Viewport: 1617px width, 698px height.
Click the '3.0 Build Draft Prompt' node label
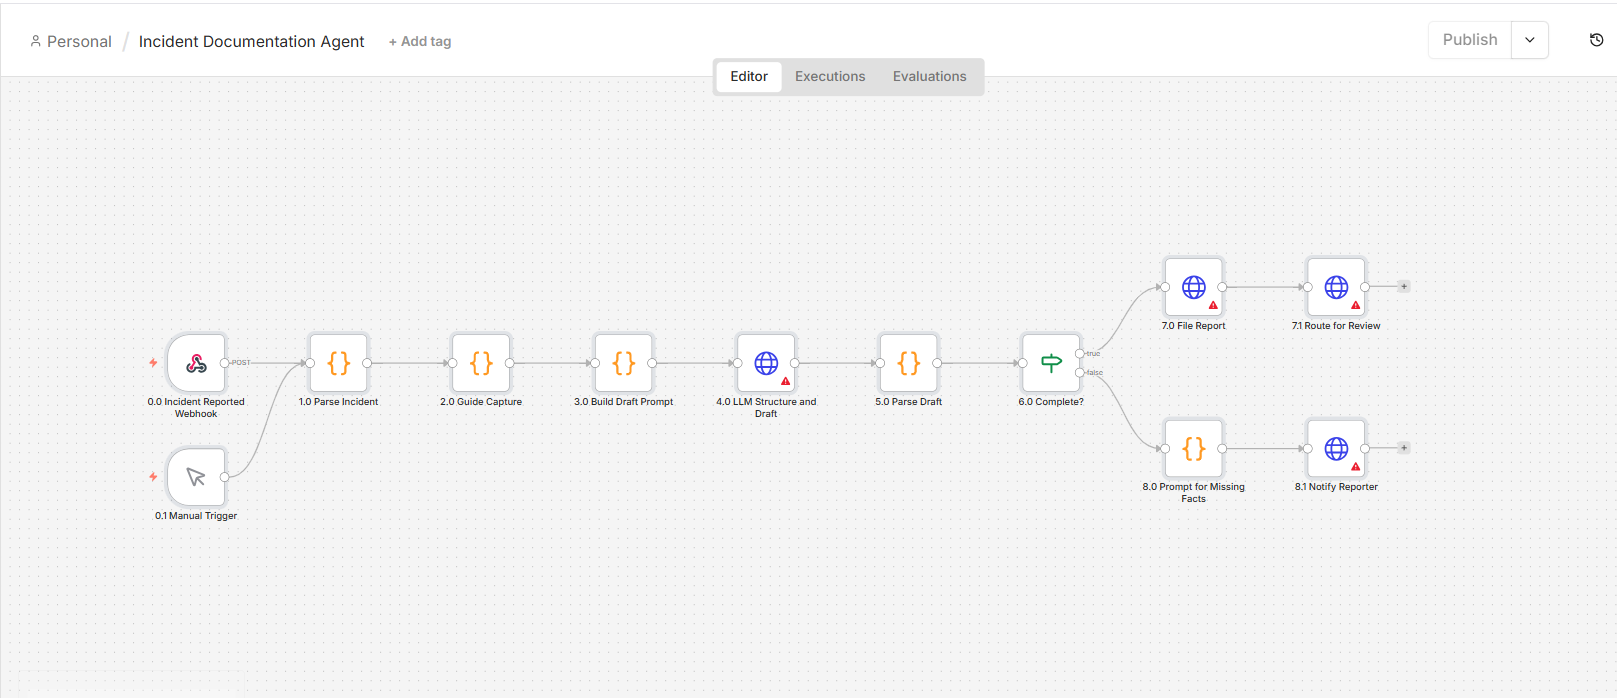tap(624, 402)
